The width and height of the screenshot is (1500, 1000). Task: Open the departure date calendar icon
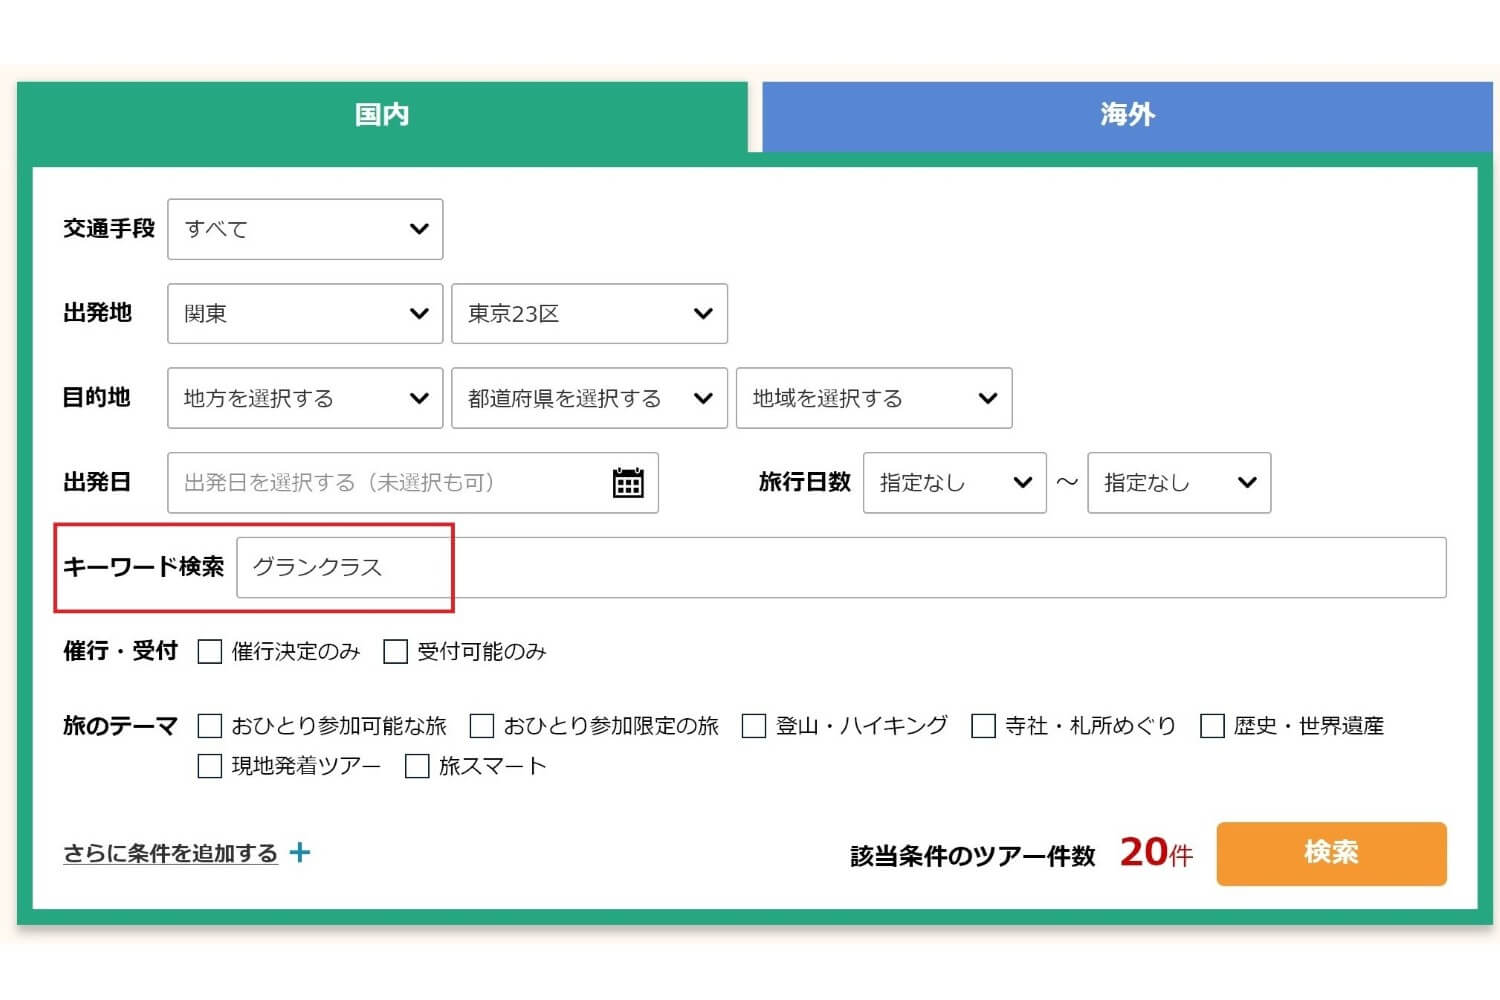(627, 483)
